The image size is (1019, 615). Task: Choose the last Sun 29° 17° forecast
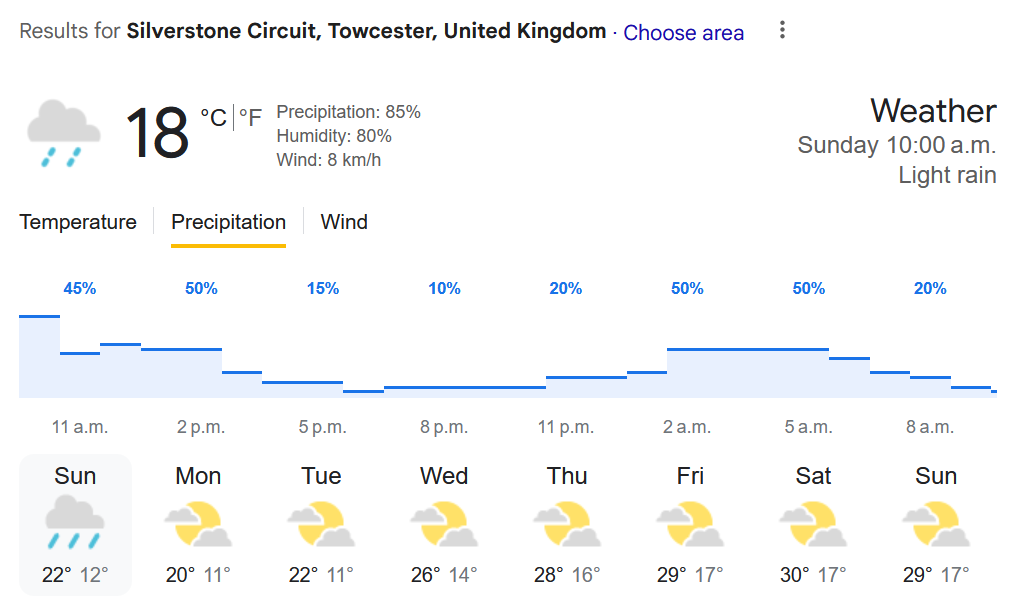[936, 525]
